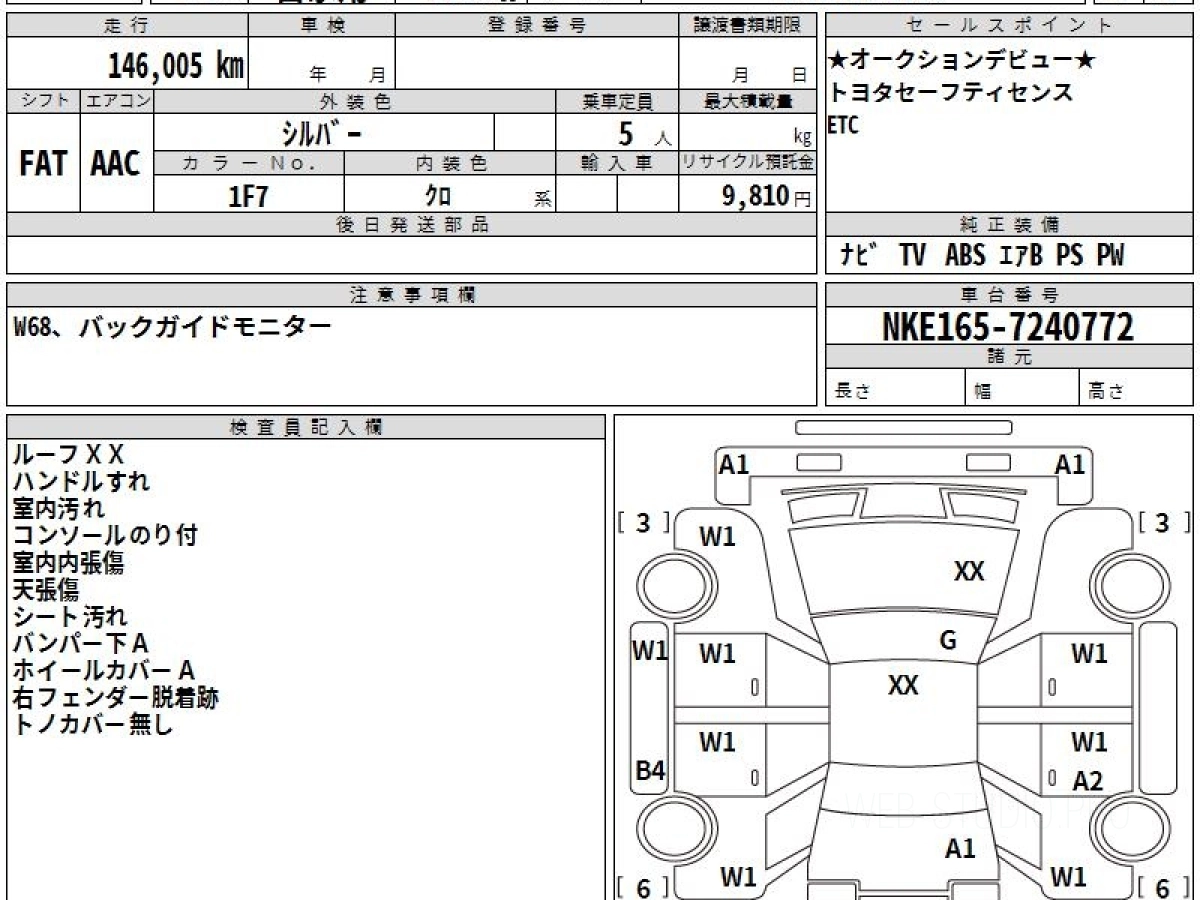
Task: Click the PW equipment entry
Action: point(1110,256)
